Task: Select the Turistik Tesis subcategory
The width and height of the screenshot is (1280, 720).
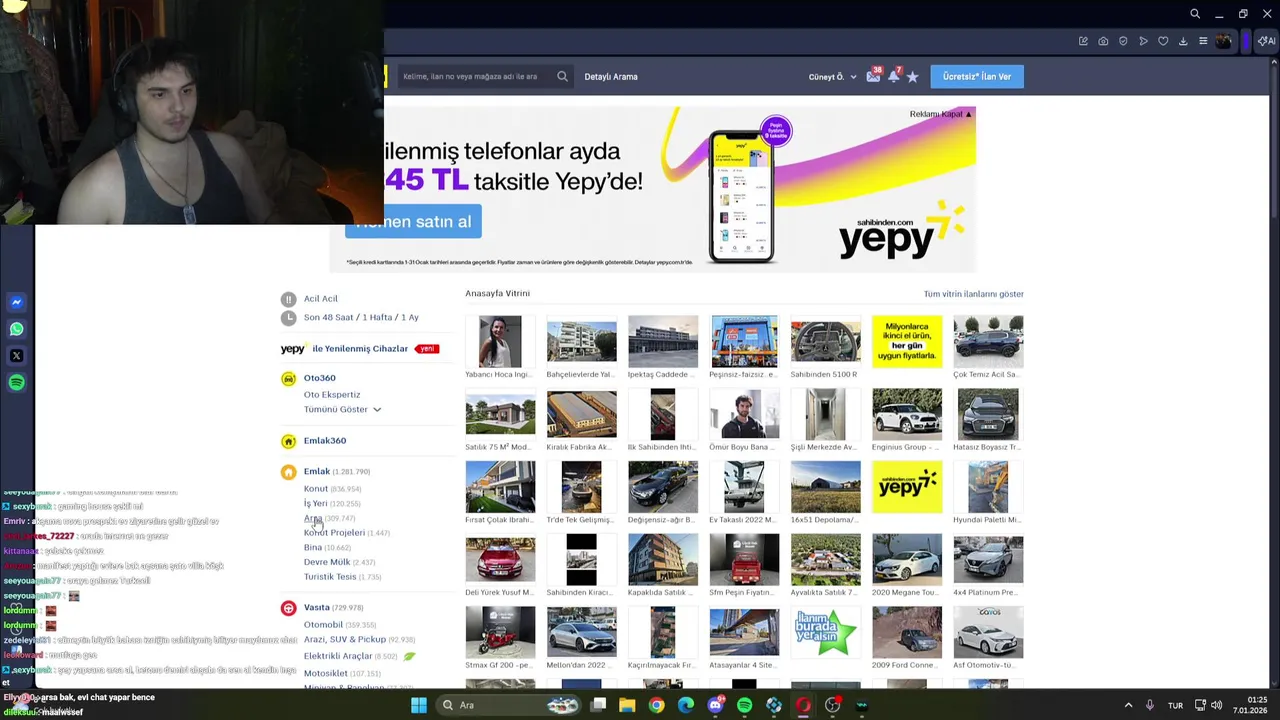Action: (330, 576)
